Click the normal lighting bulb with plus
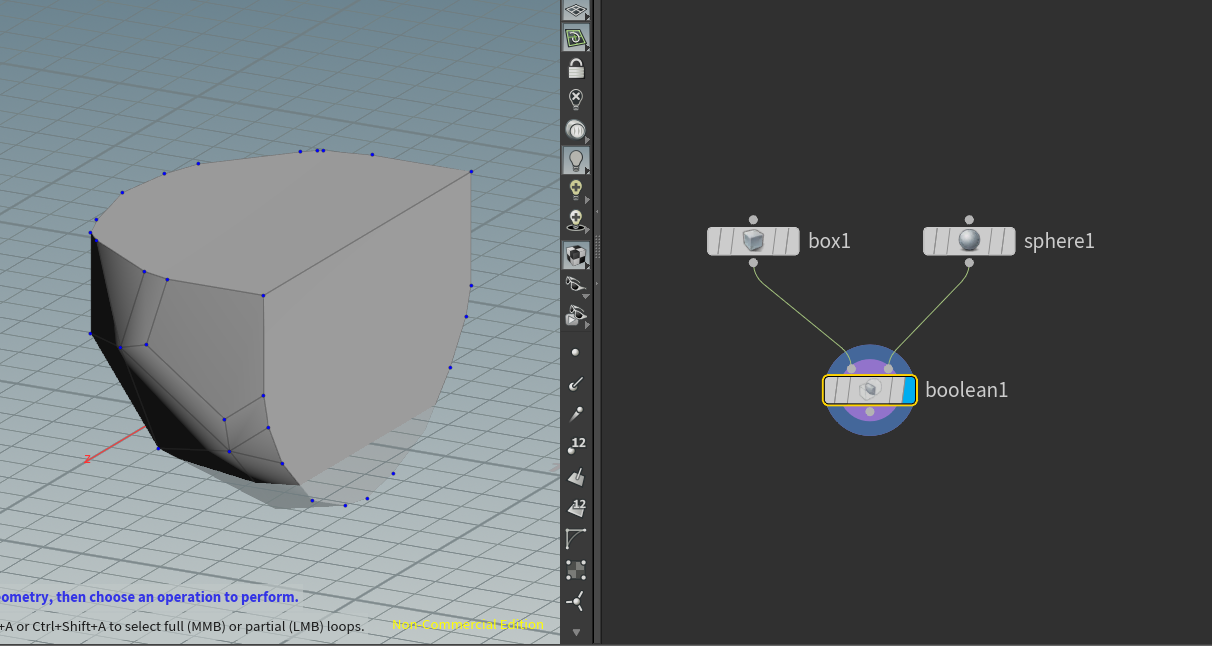This screenshot has height=646, width=1212. tap(575, 189)
